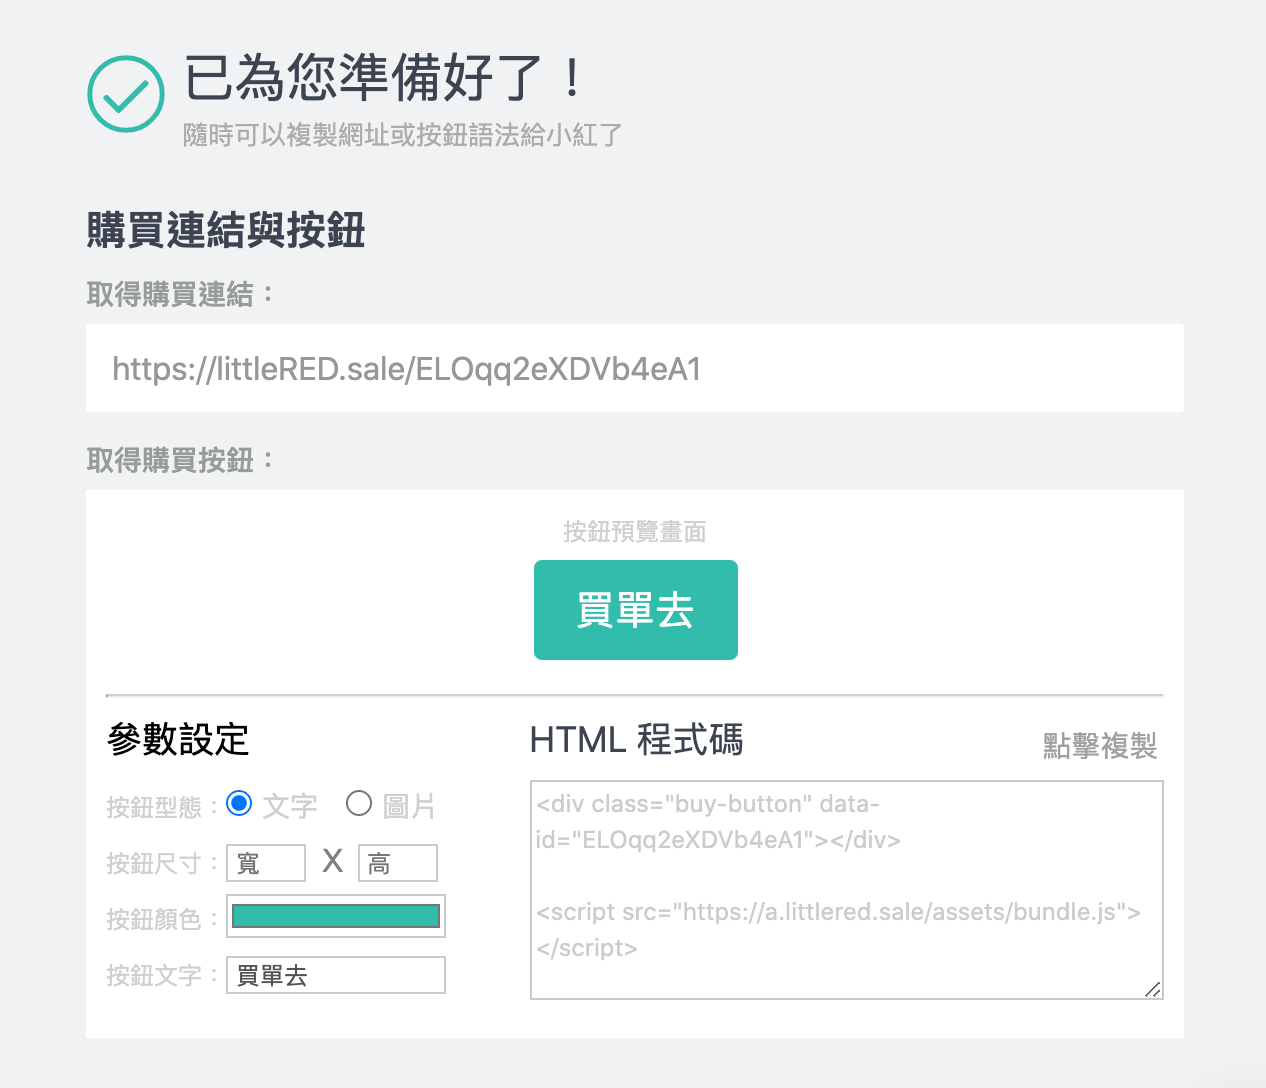Select the 文字 button type radio
This screenshot has height=1088, width=1266.
[x=239, y=803]
